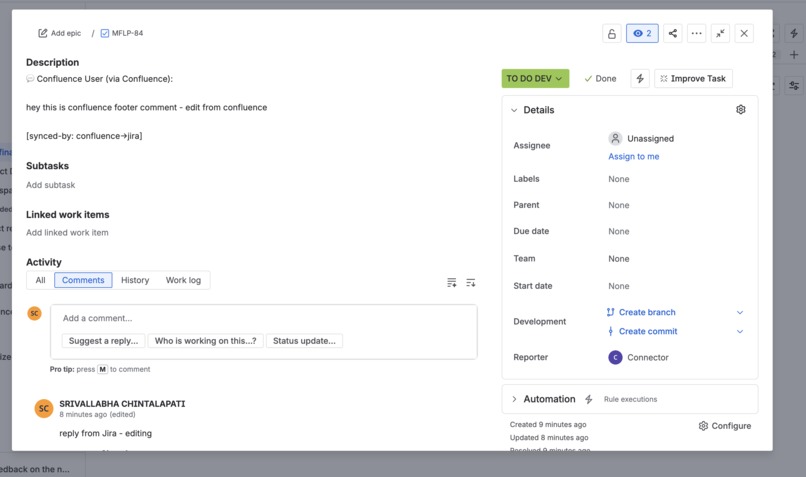Viewport: 806px width, 477px height.
Task: Click the share icon
Action: (x=672, y=33)
